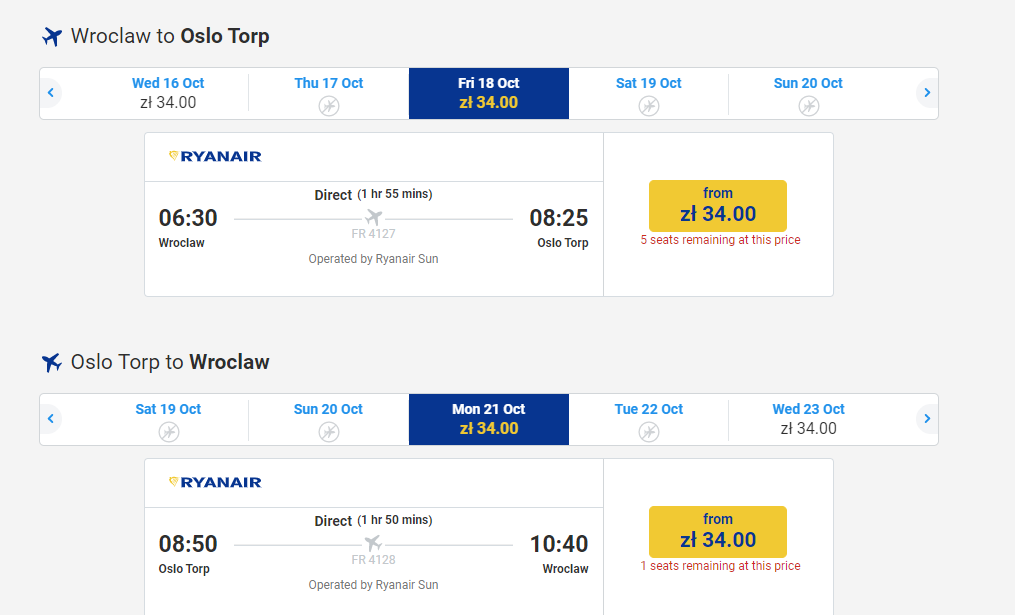The image size is (1015, 615).
Task: Select Wed 16 Oct outbound date
Action: 168,93
